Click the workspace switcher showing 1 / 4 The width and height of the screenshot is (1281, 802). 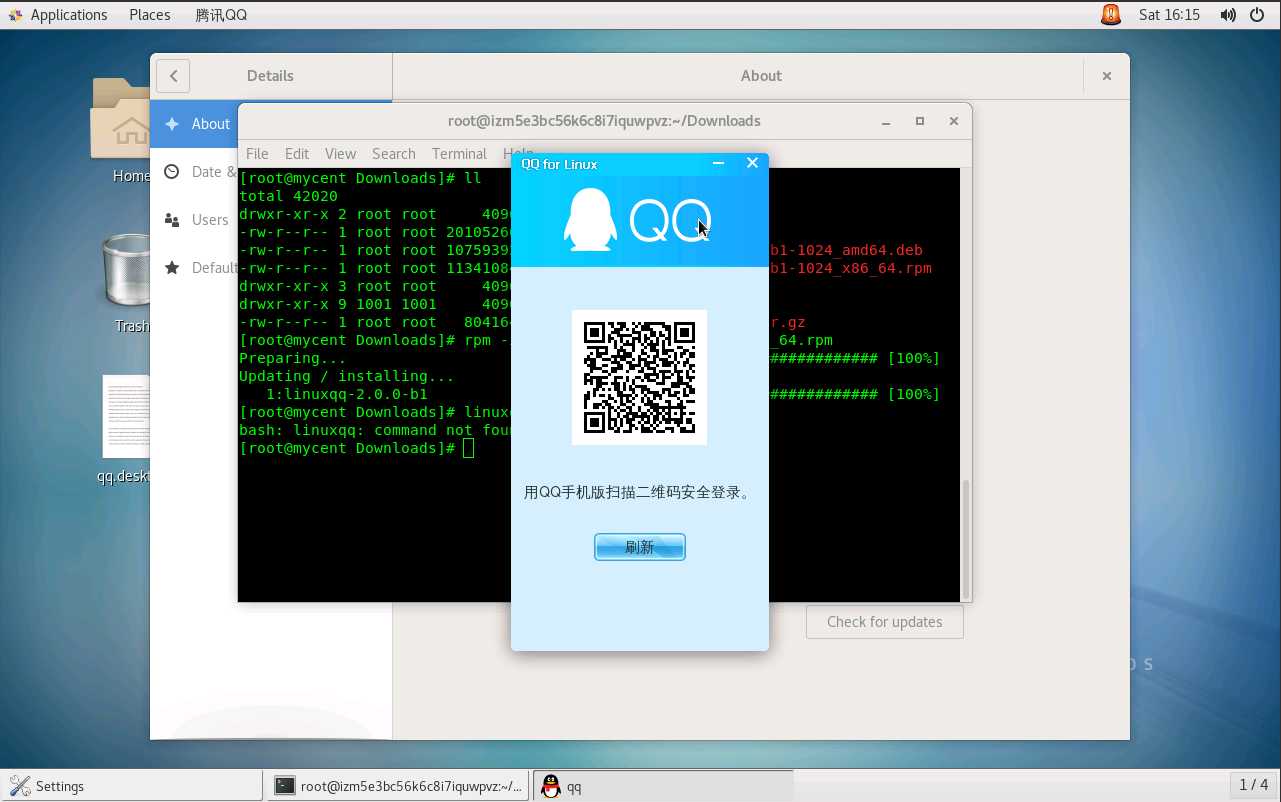[1253, 785]
